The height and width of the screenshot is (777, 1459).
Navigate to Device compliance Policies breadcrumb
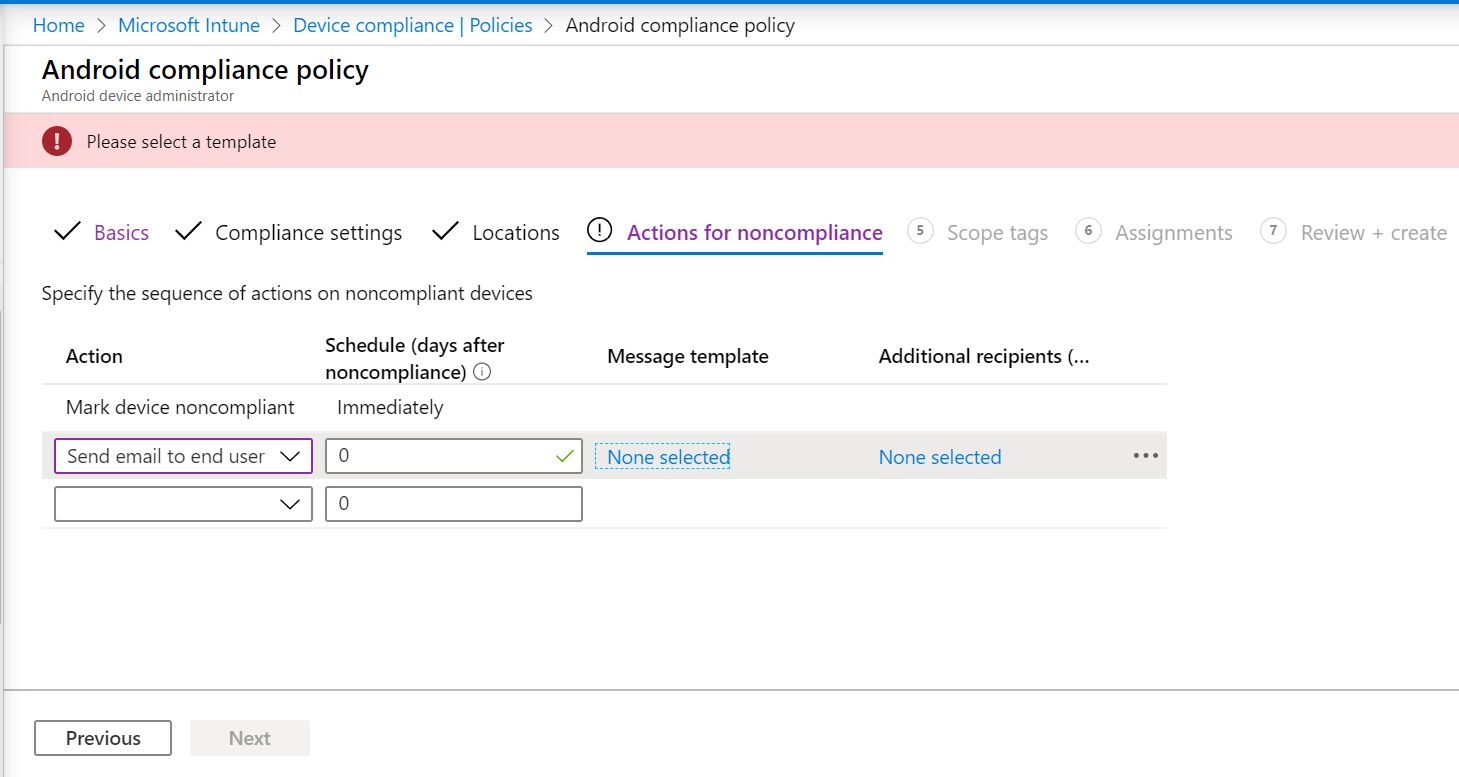[x=412, y=25]
